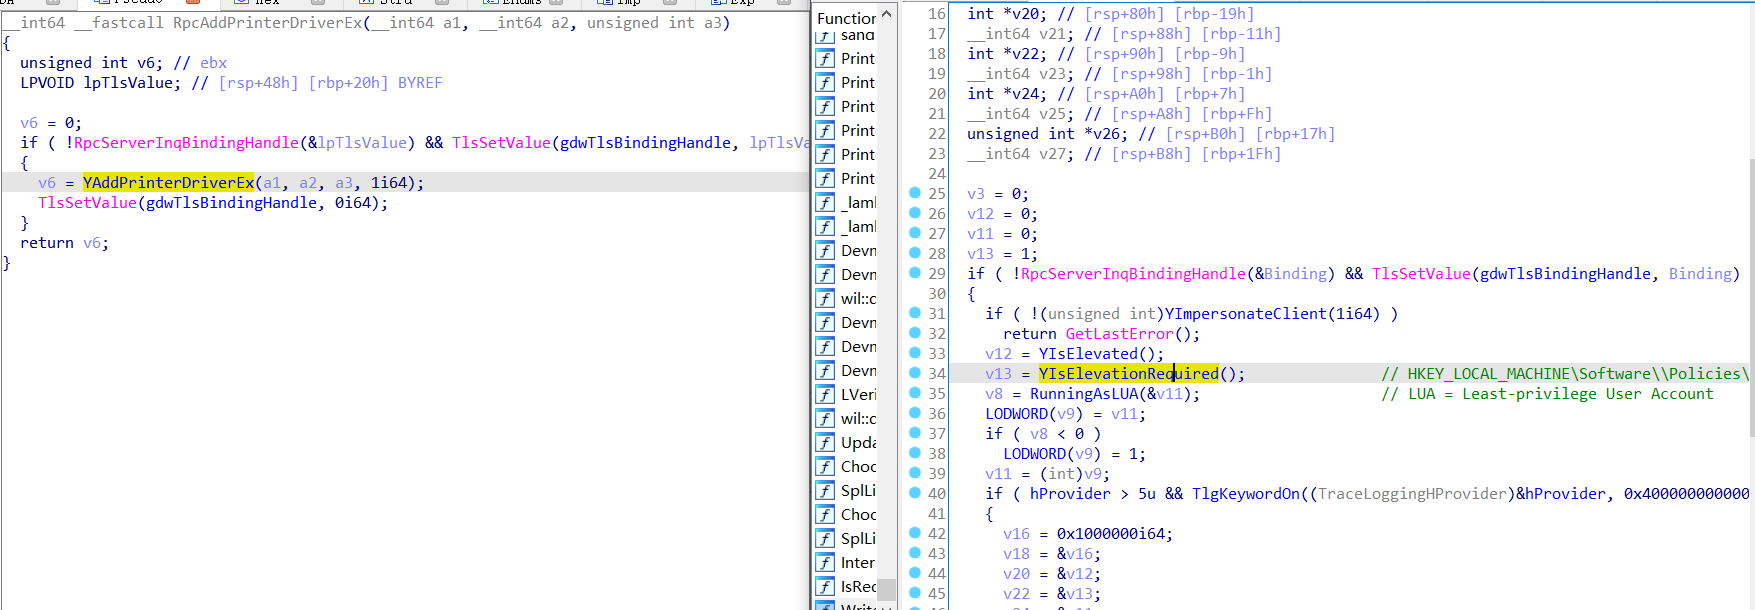The height and width of the screenshot is (610, 1755).
Task: Open the highlighted YAddPrinterDriverEx call
Action: (169, 183)
